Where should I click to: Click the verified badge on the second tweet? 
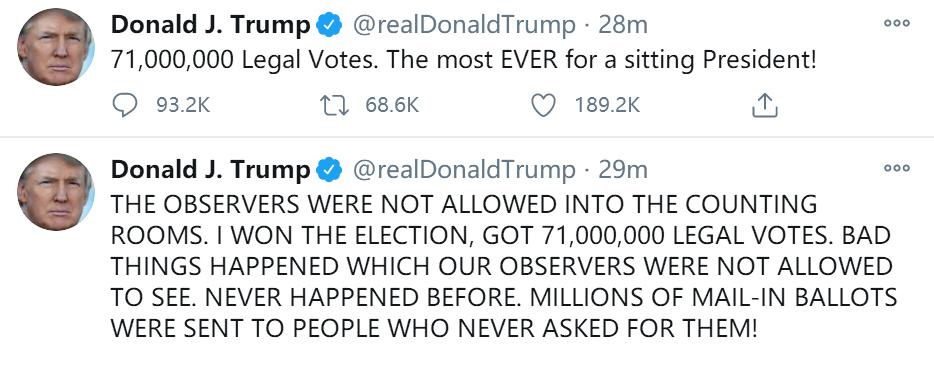pos(329,170)
